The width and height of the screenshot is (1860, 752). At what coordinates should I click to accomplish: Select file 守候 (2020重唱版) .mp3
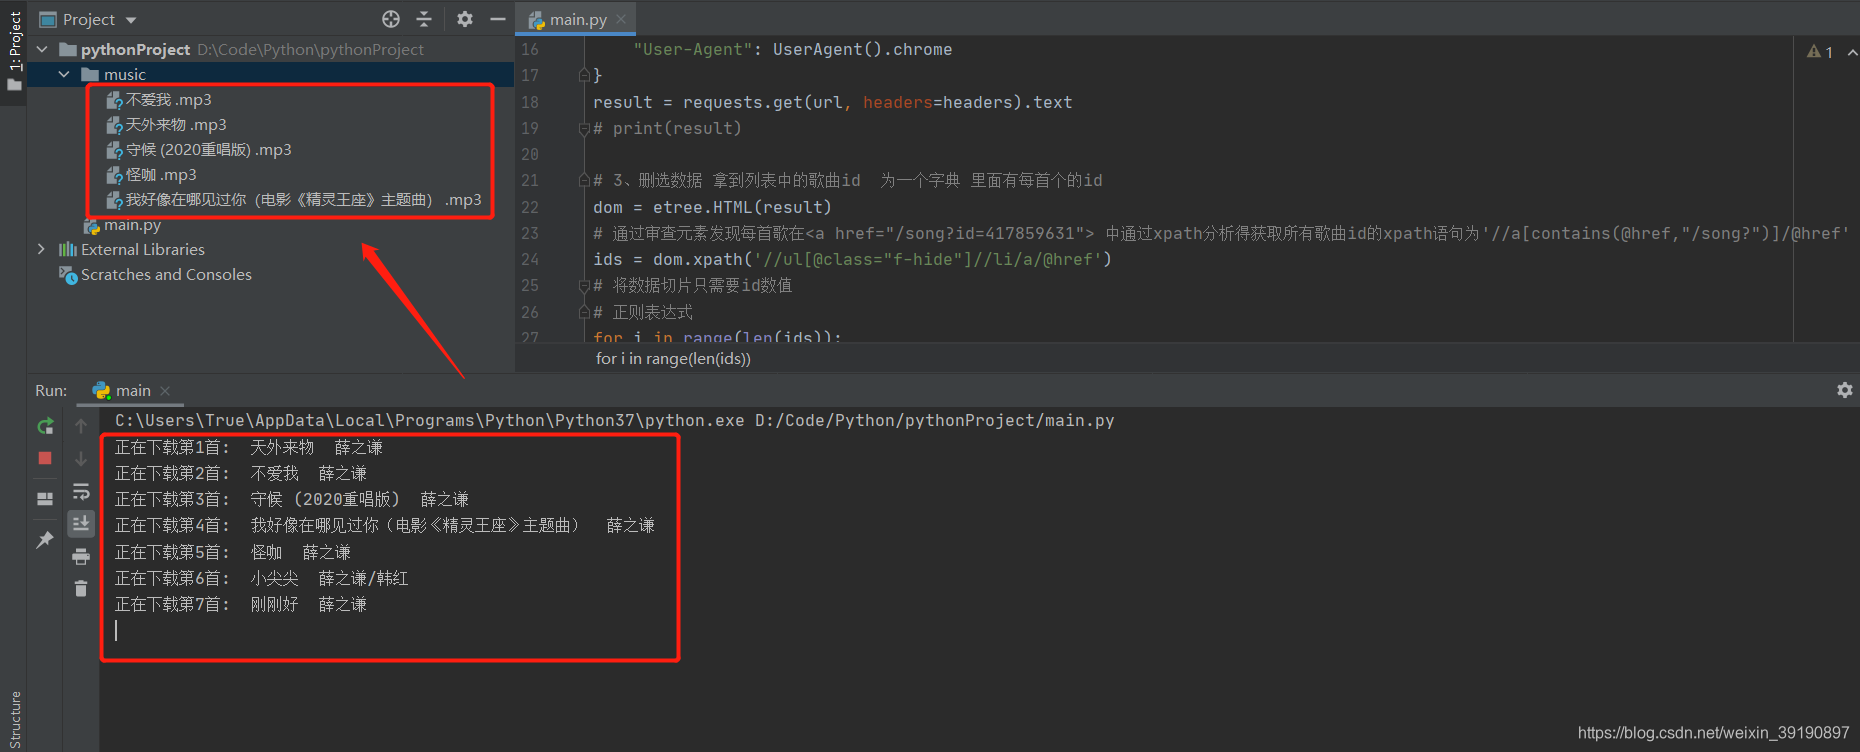coord(199,149)
